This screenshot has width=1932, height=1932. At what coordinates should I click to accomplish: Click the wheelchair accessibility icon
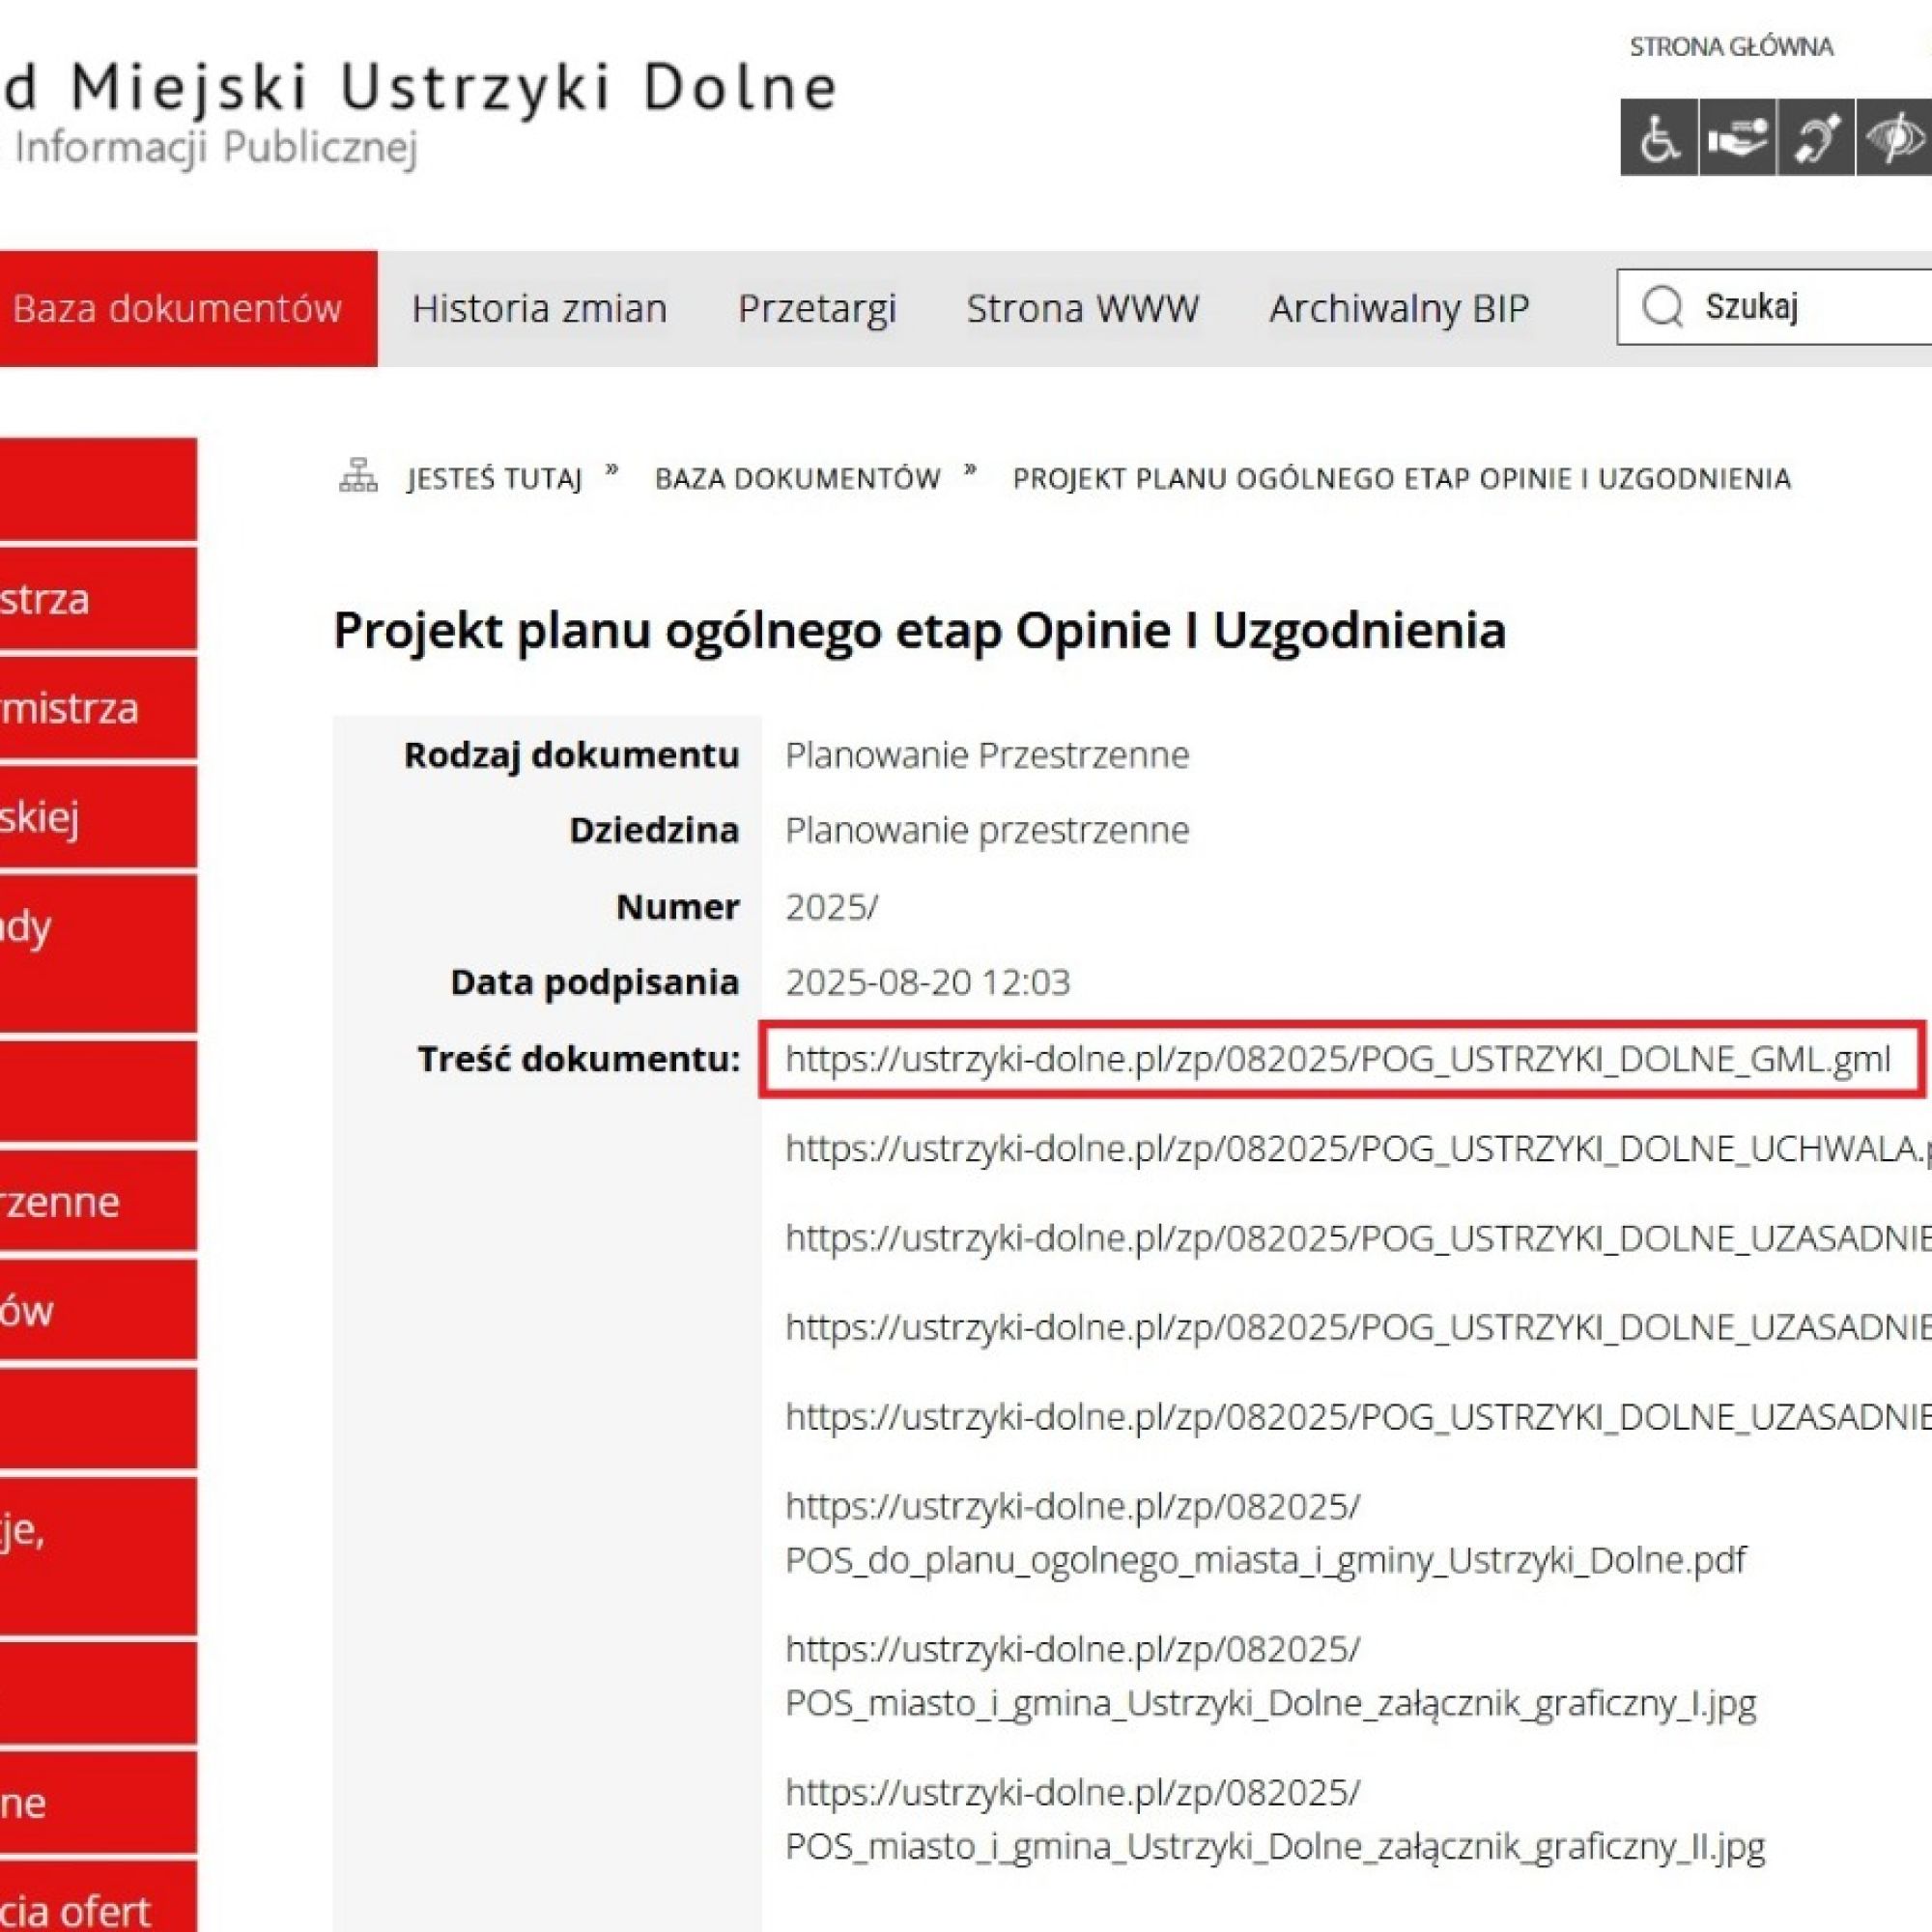(1659, 138)
